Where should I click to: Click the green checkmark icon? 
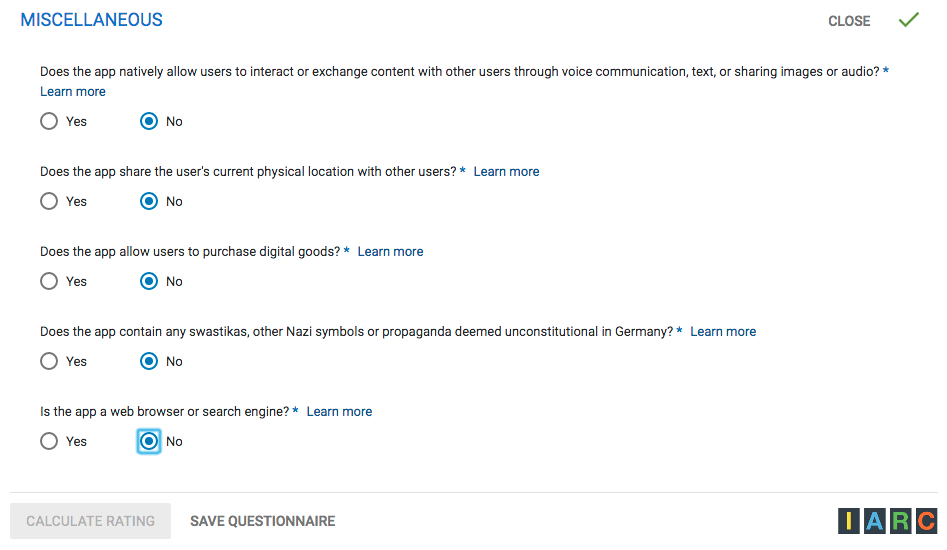pos(908,20)
